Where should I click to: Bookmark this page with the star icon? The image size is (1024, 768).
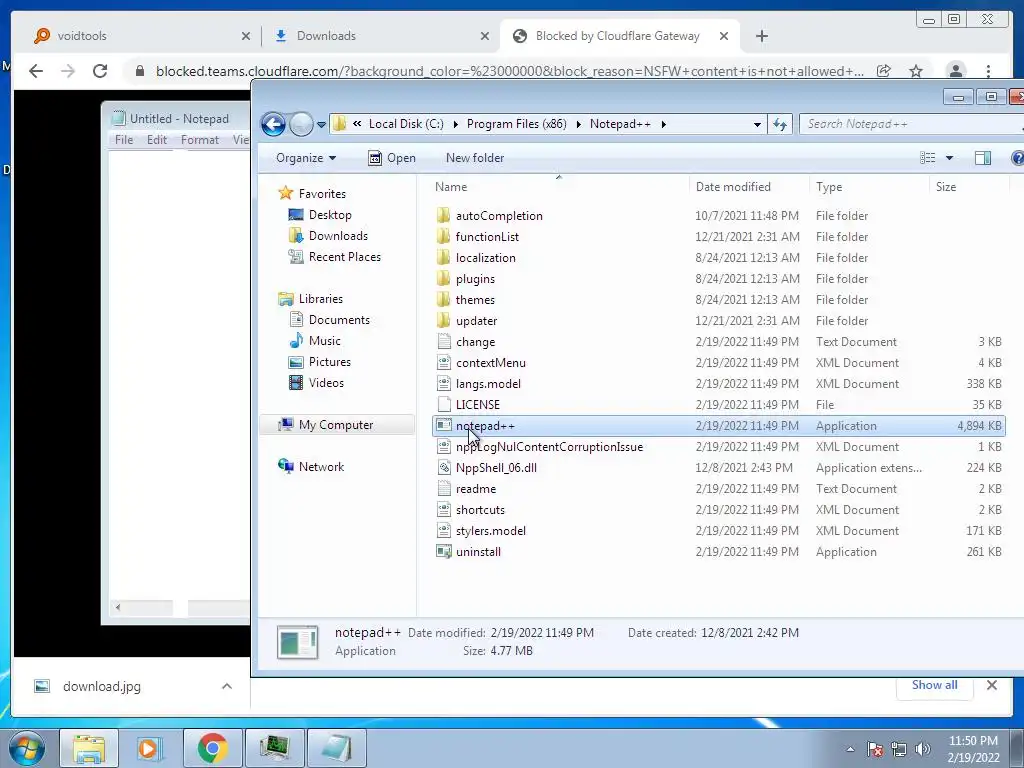click(916, 71)
